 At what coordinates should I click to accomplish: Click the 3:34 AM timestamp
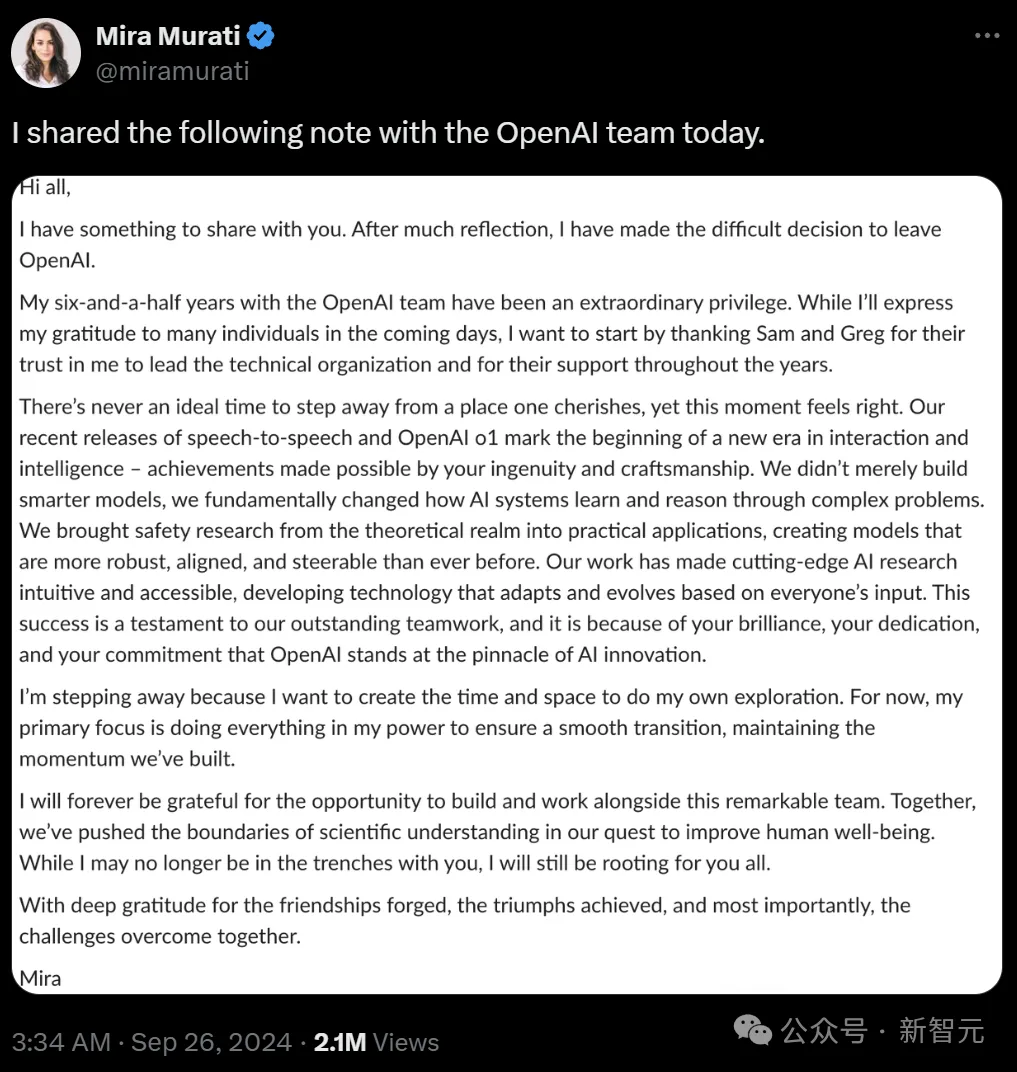[61, 1042]
